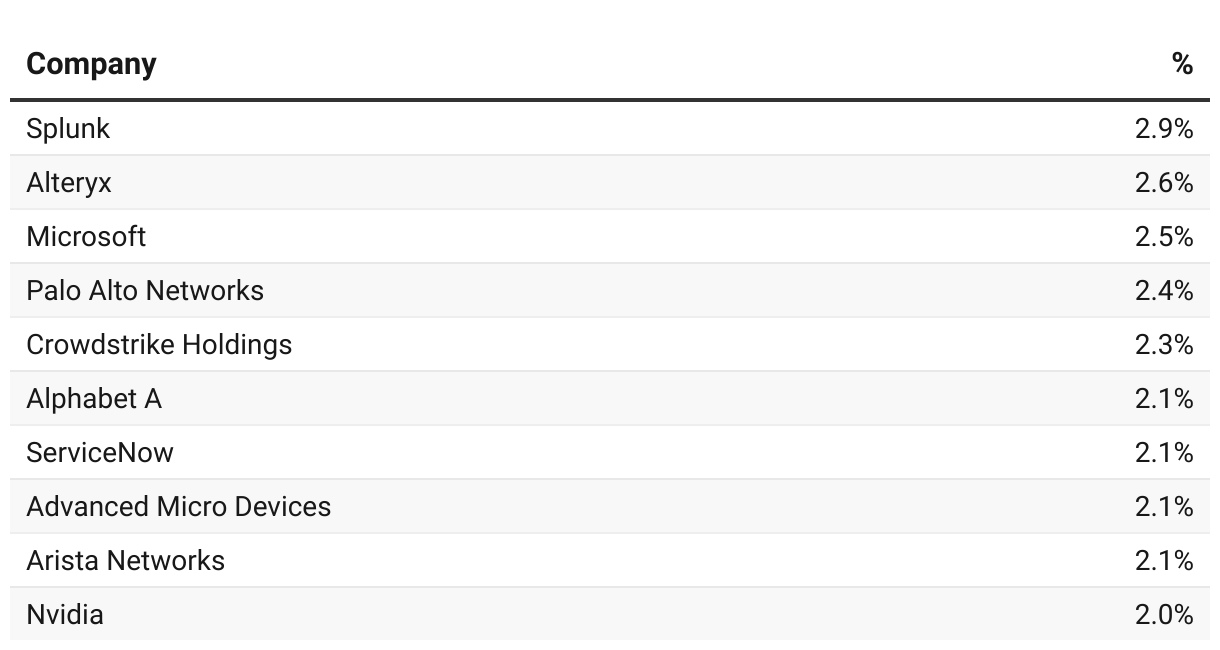
Task: Click Microsoft's 2.5% percentage cell
Action: (1164, 237)
